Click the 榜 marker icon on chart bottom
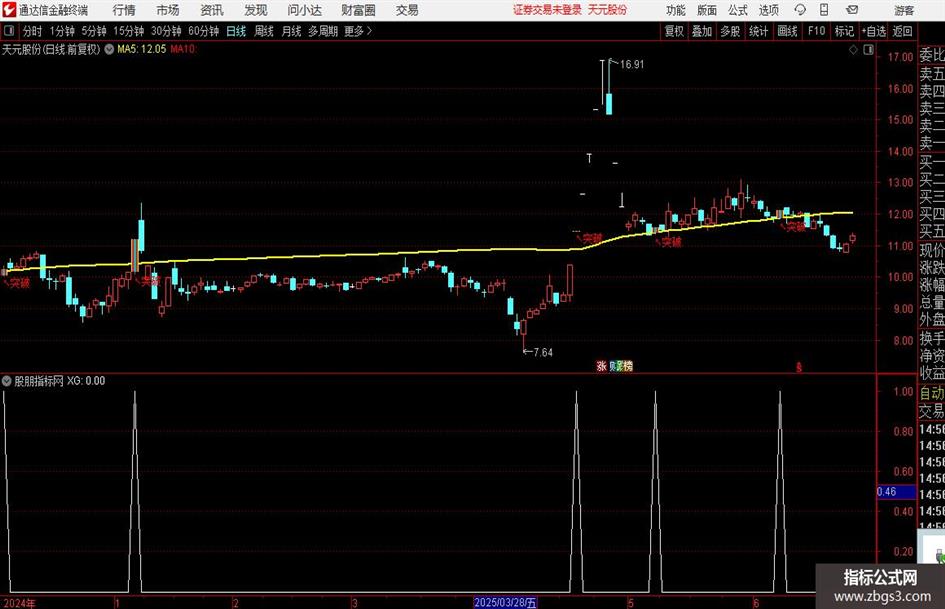The height and width of the screenshot is (609, 945). (x=628, y=366)
